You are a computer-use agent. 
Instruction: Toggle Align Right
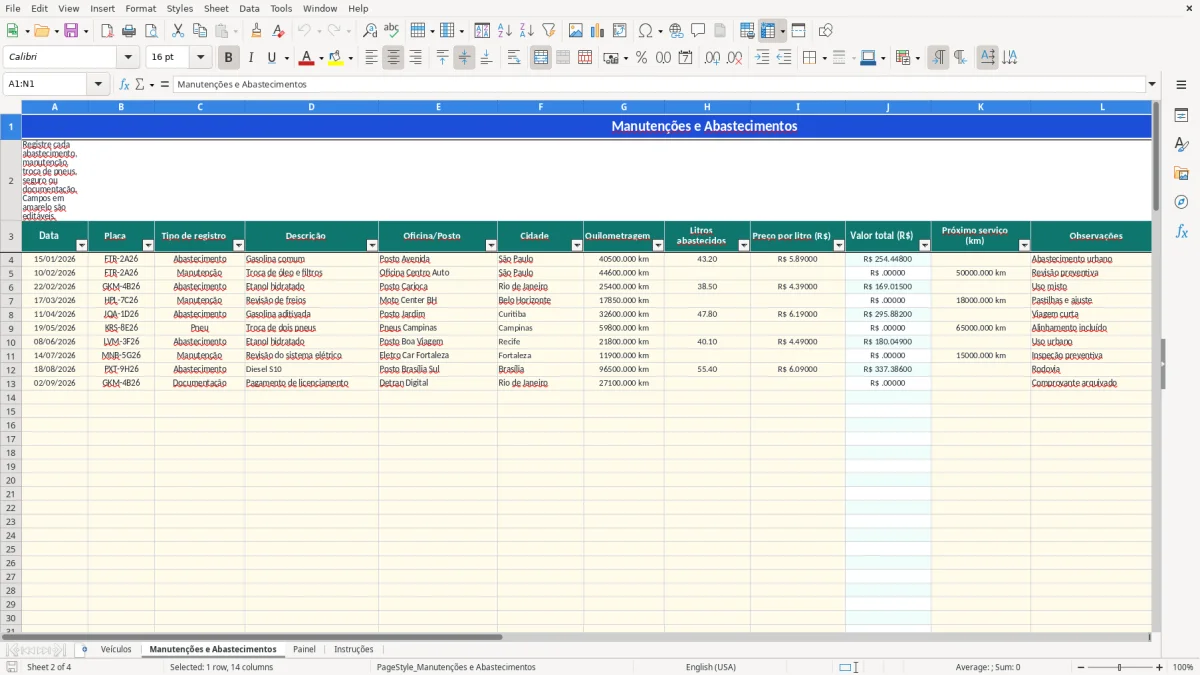(415, 58)
